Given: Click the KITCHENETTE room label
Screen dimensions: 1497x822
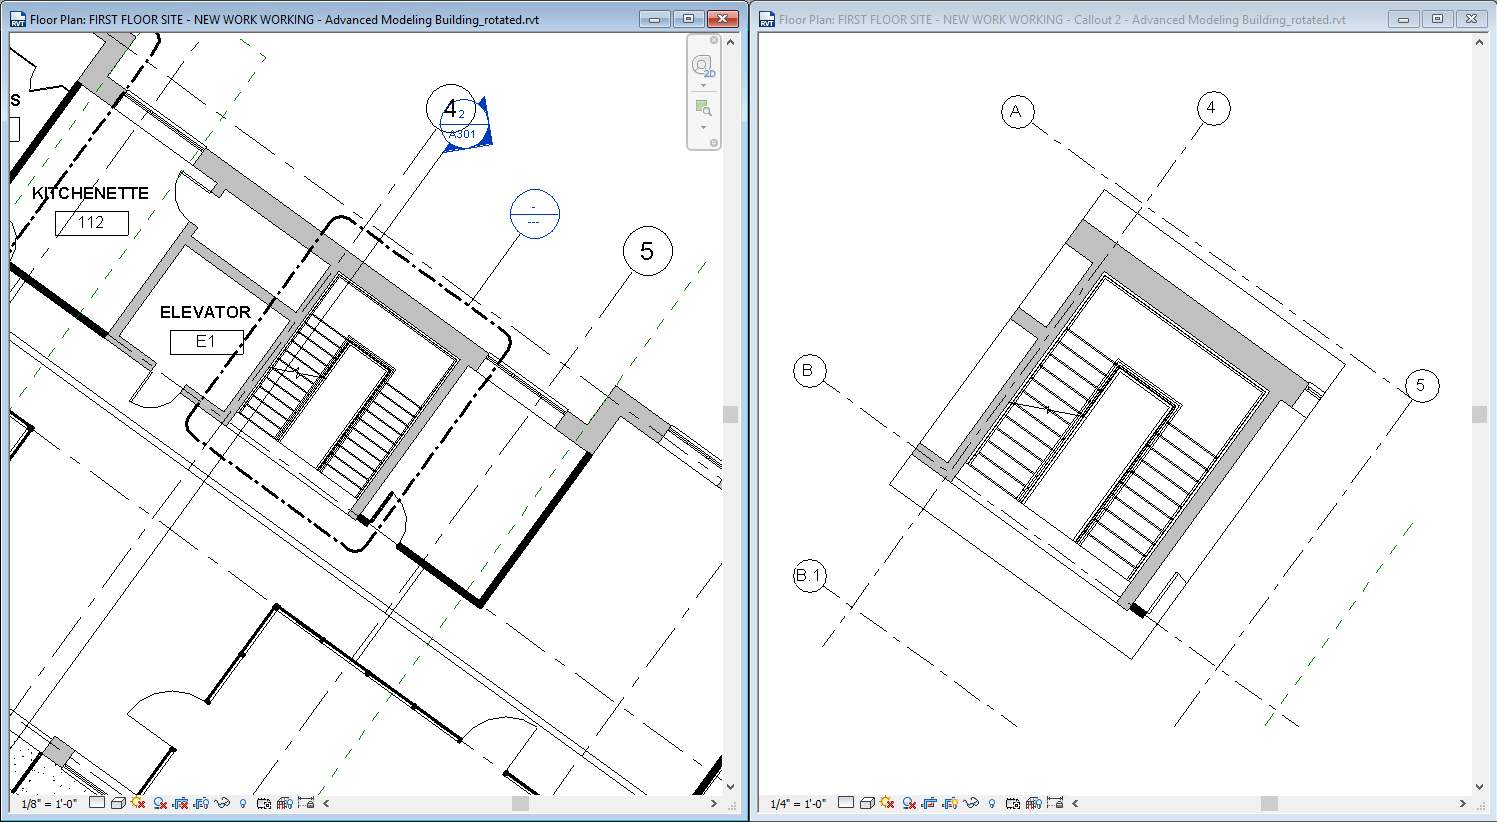Looking at the screenshot, I should pyautogui.click(x=90, y=193).
